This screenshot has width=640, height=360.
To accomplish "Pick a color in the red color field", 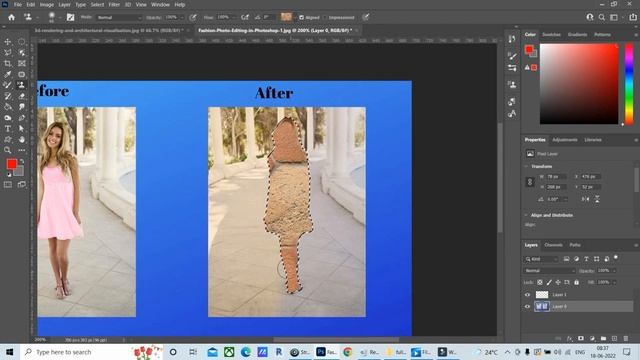I will click(579, 84).
